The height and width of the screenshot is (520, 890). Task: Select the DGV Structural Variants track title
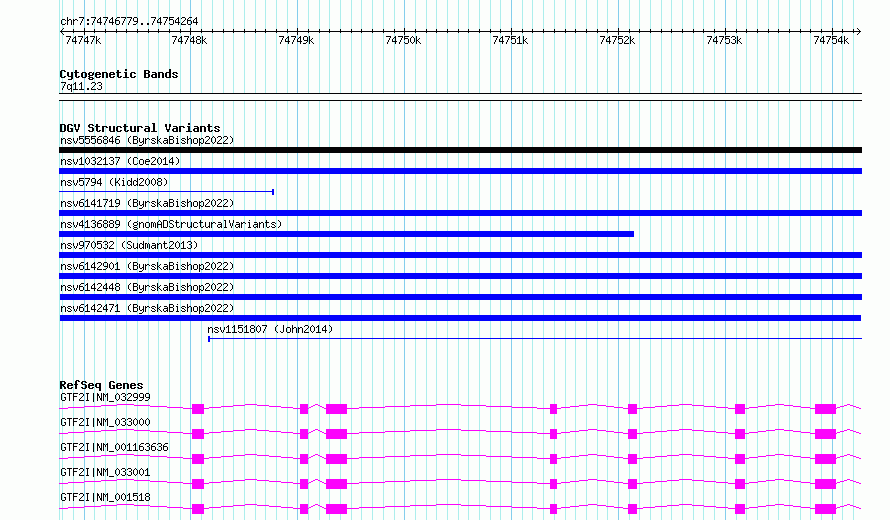(140, 128)
